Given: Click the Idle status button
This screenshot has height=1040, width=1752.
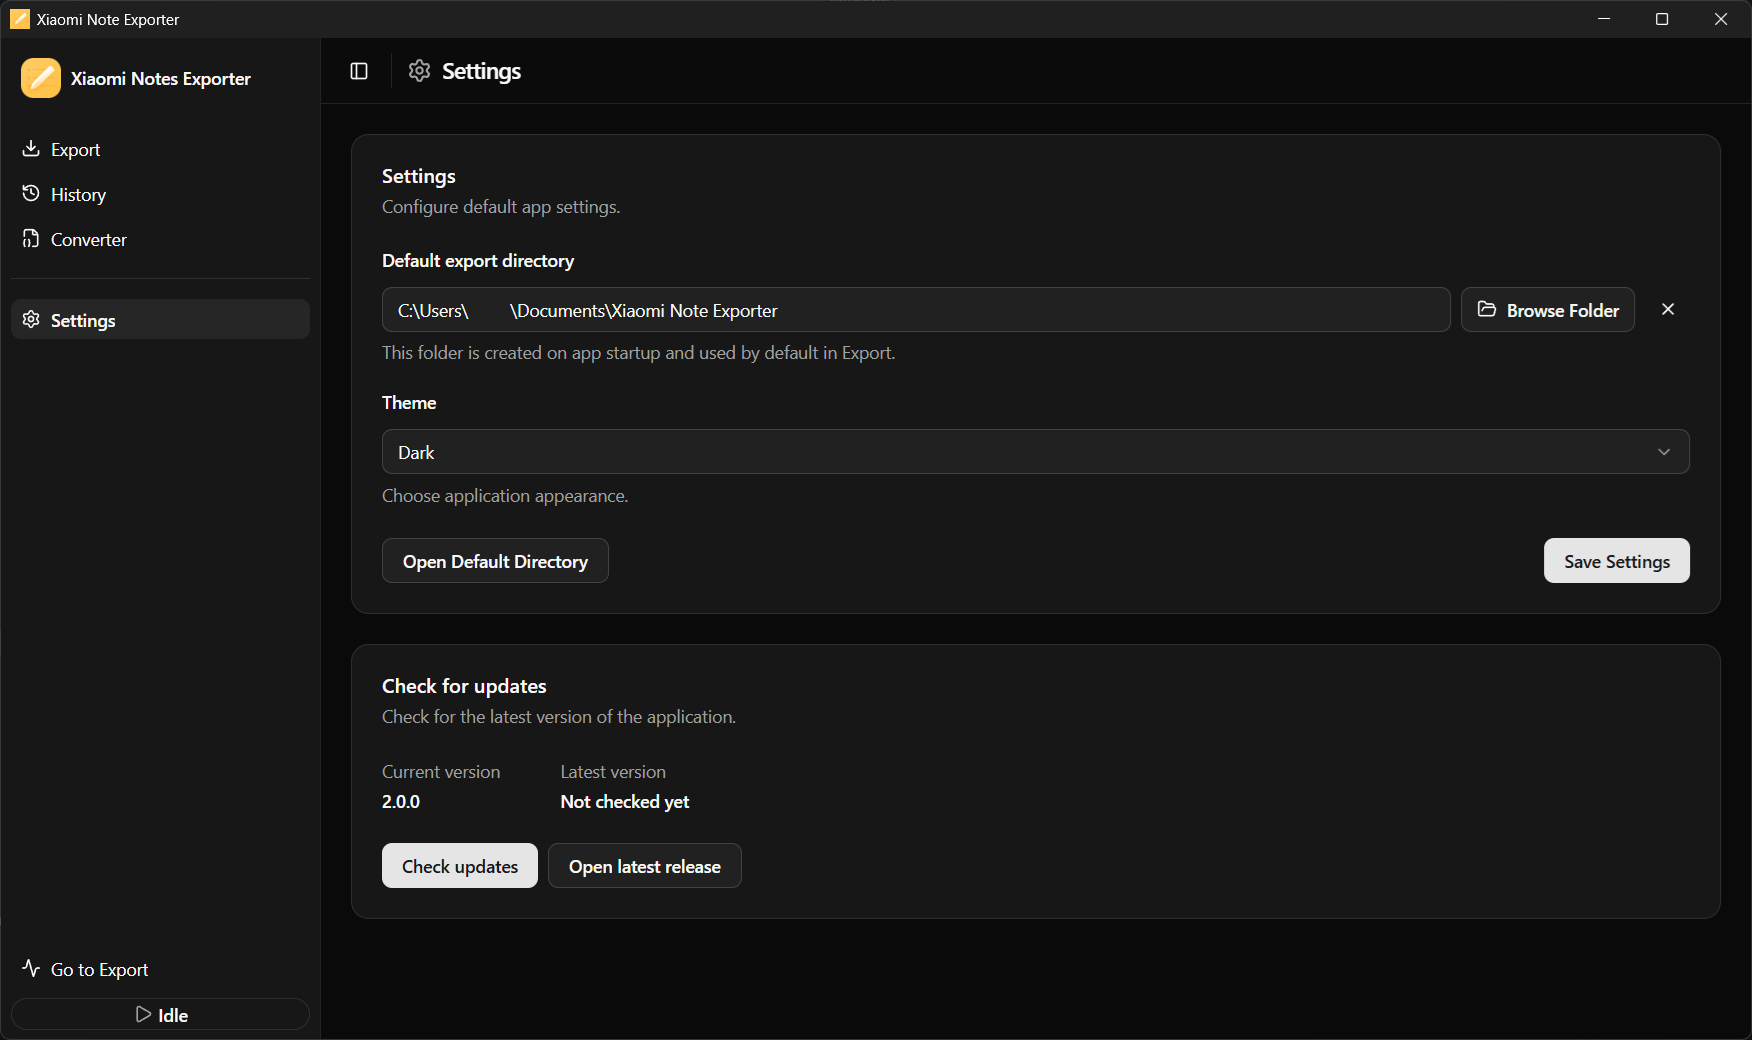Looking at the screenshot, I should [x=160, y=1015].
